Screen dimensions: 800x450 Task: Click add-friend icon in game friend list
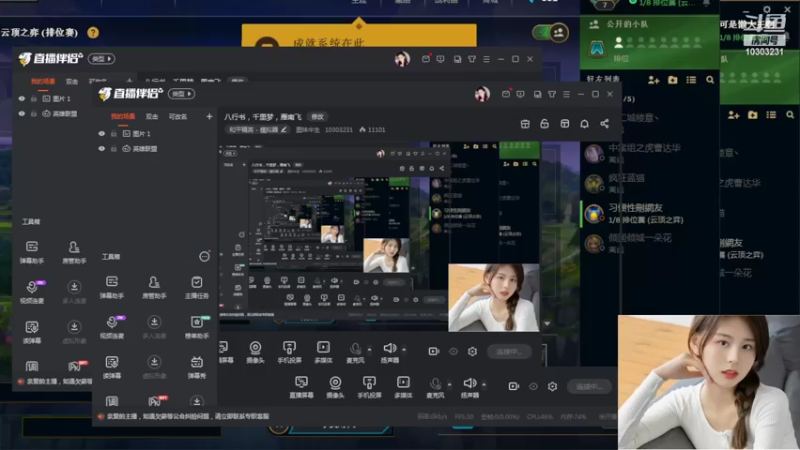click(654, 80)
